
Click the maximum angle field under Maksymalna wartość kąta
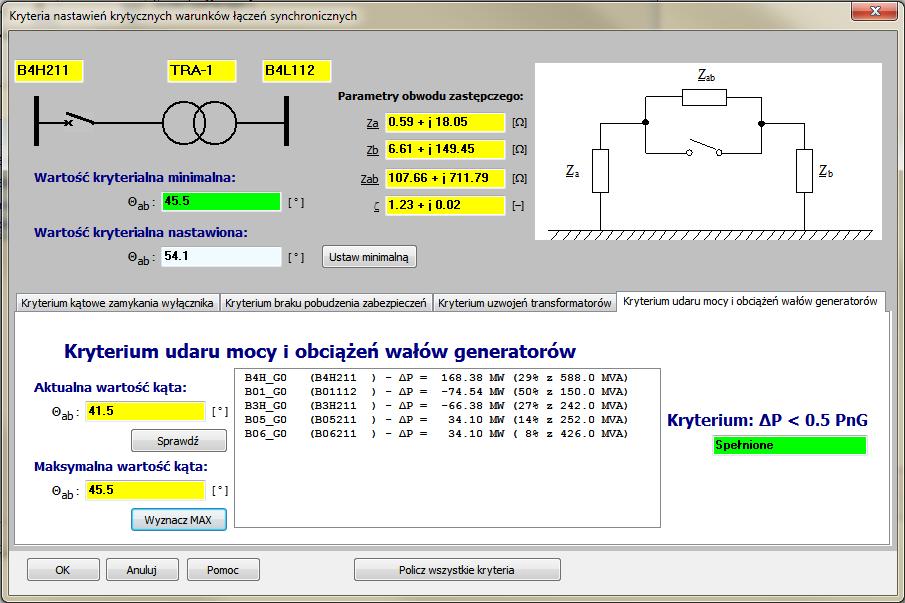pos(145,490)
